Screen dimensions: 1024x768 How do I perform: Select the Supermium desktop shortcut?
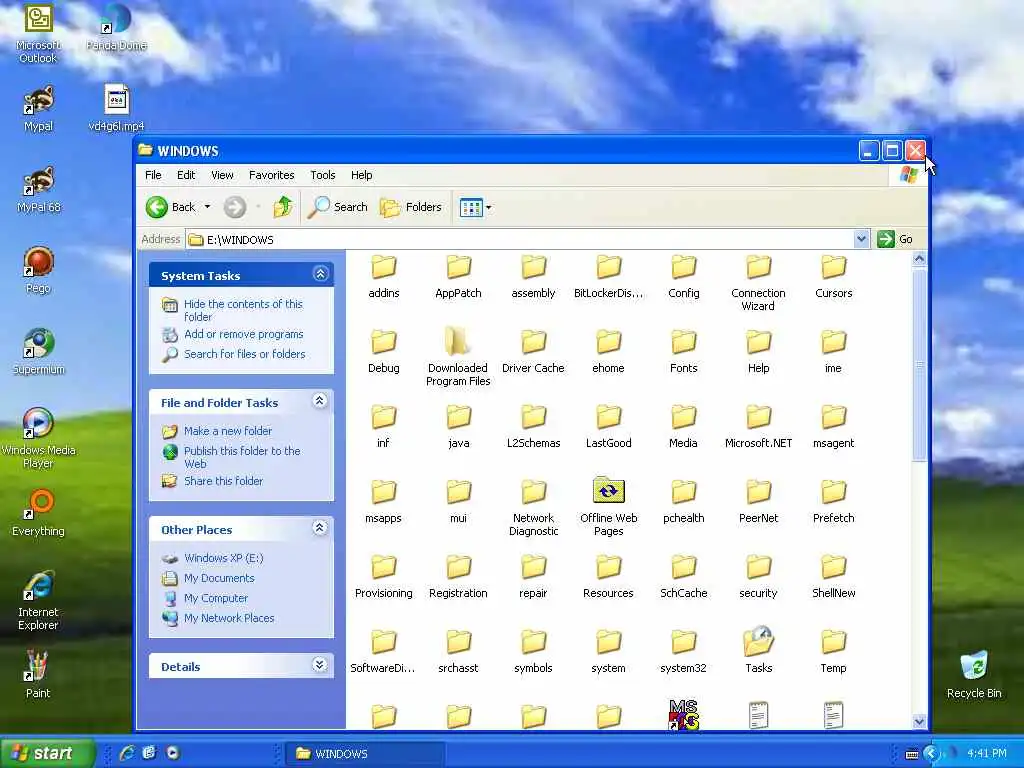pos(39,351)
